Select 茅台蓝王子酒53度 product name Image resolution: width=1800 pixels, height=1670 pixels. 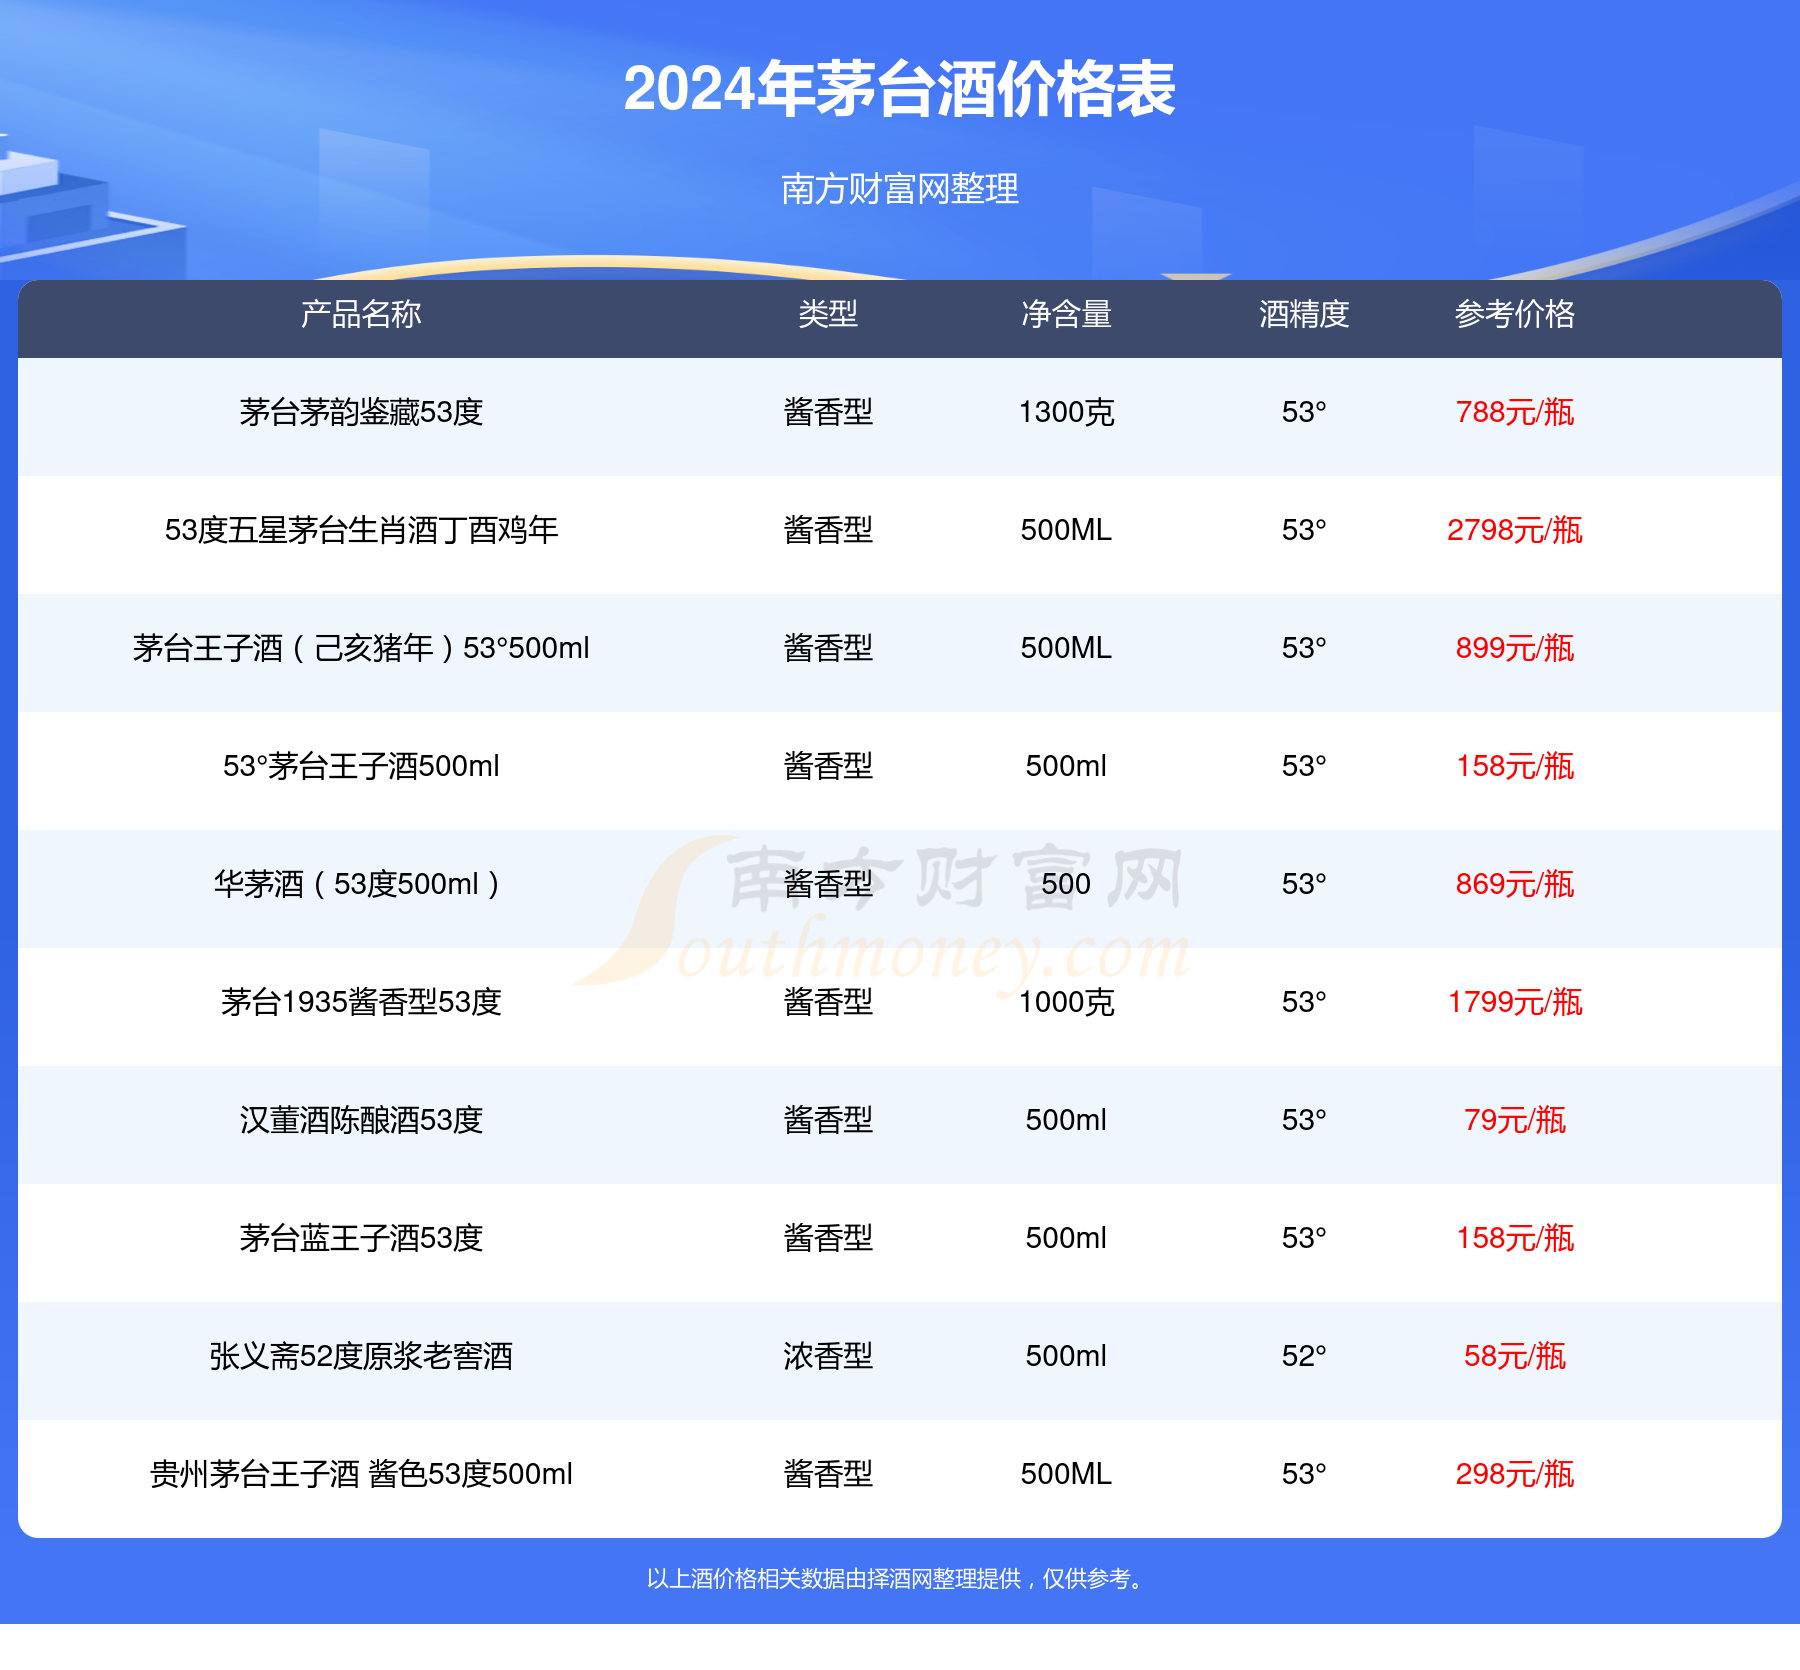click(361, 1238)
